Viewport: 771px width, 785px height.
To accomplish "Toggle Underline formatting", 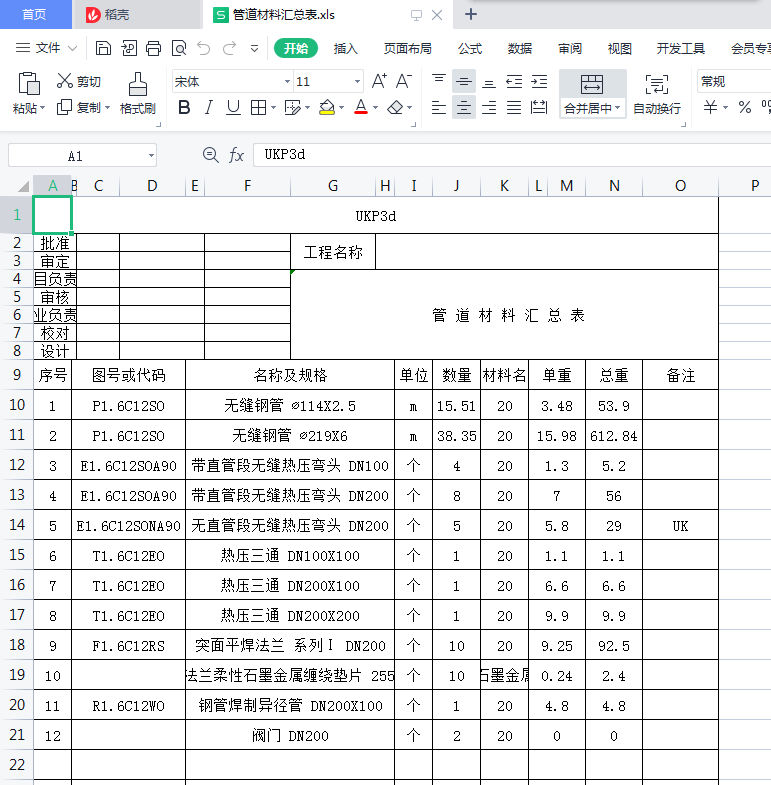I will (x=233, y=108).
